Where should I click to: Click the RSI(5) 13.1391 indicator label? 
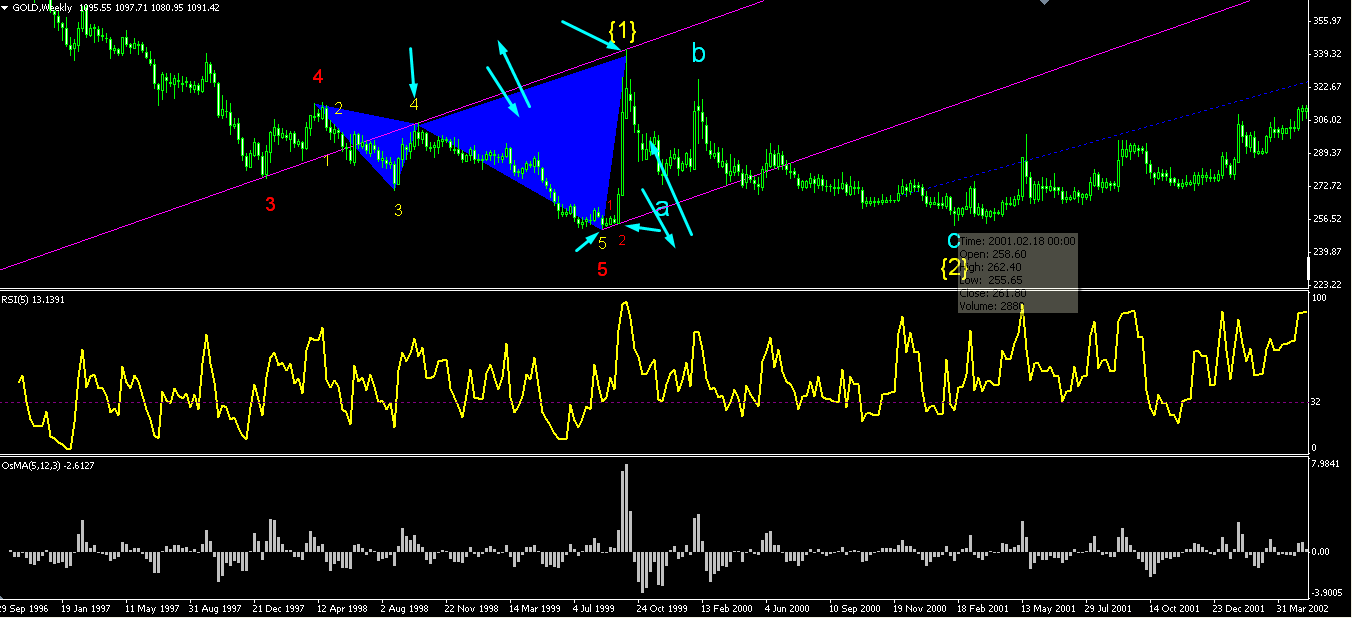(x=33, y=299)
